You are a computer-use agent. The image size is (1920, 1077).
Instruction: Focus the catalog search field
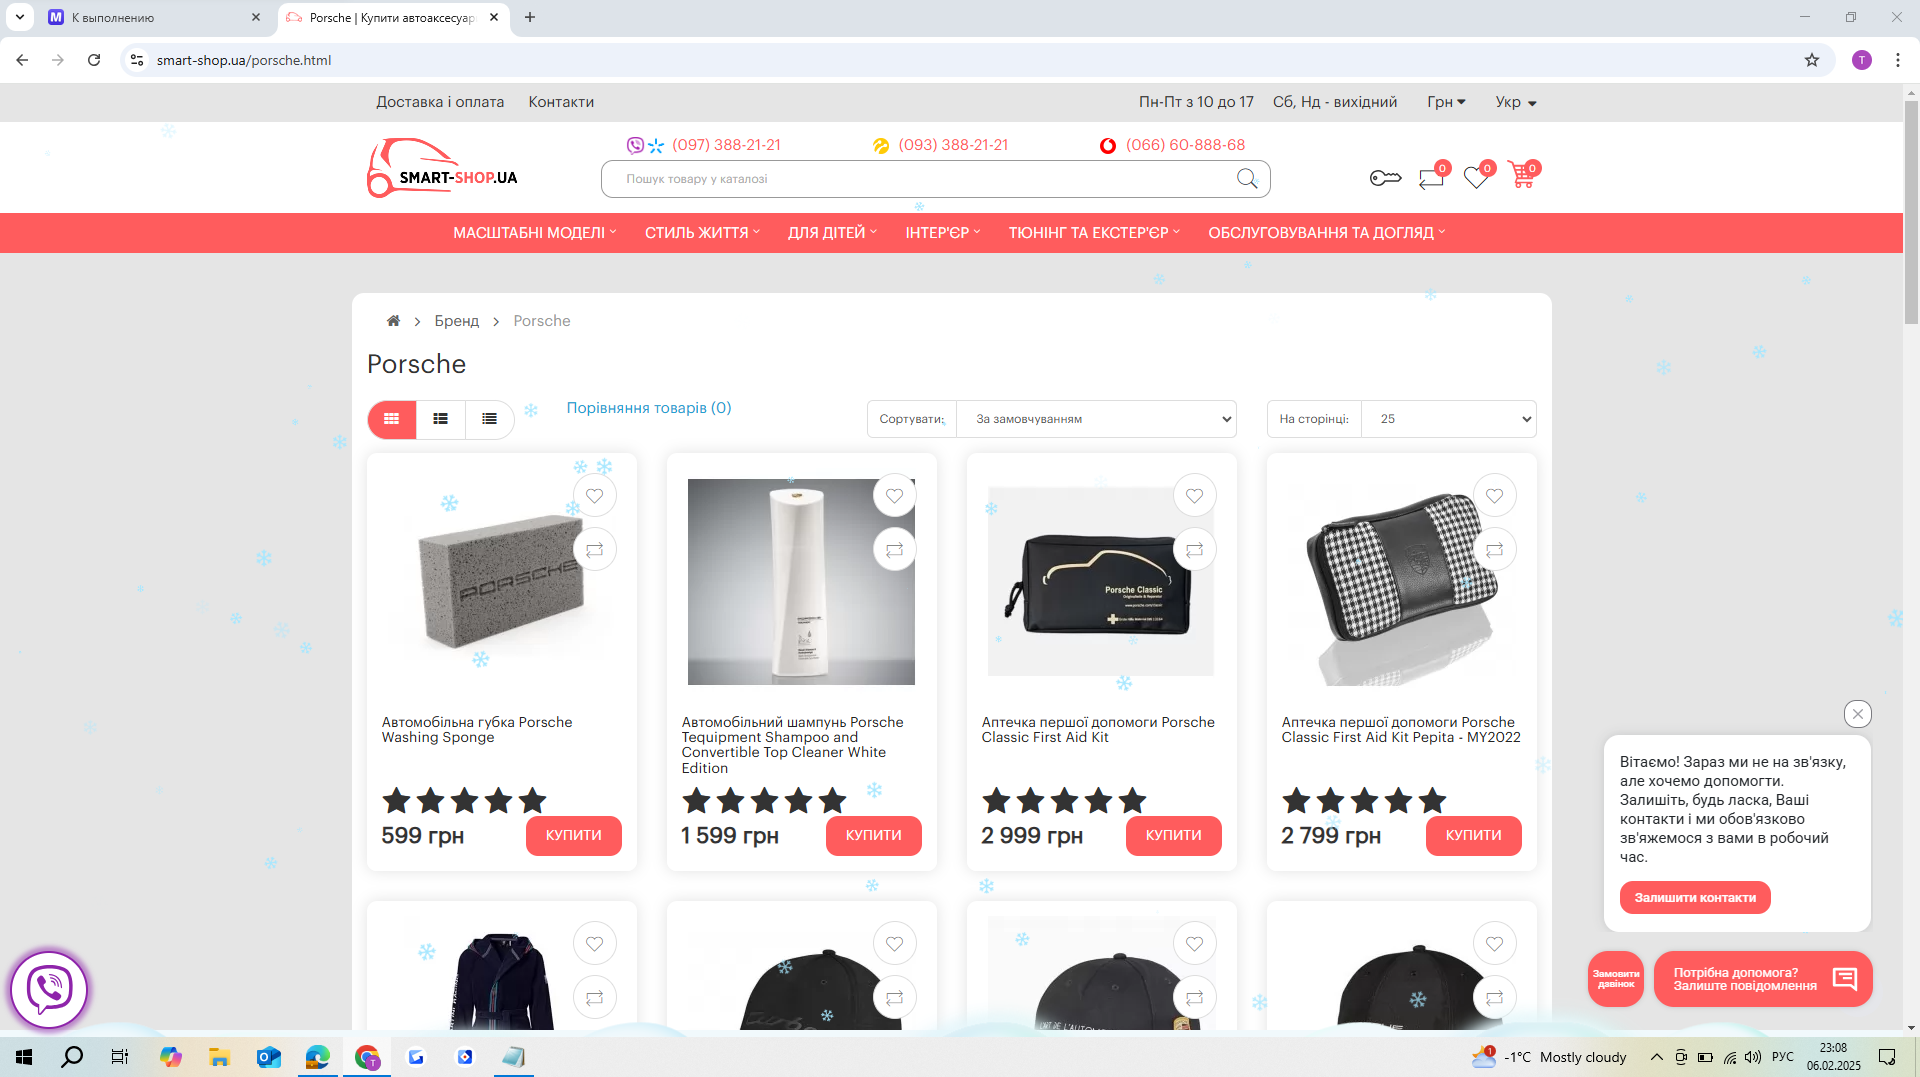tap(936, 179)
